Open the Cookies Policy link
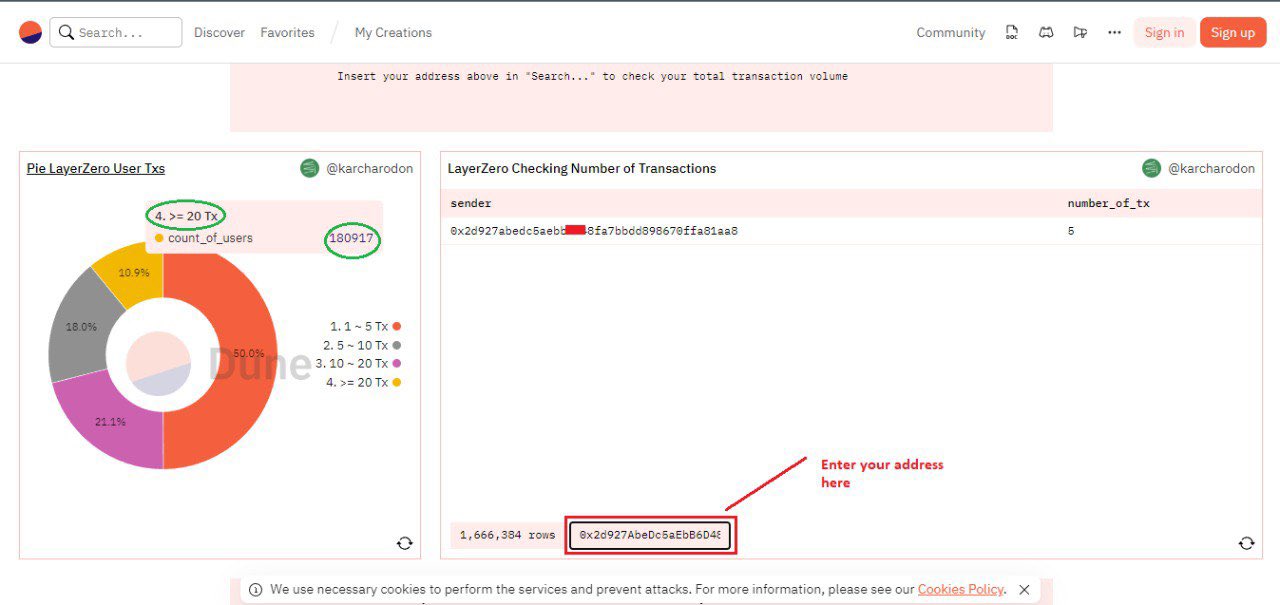This screenshot has width=1280, height=605. (x=961, y=590)
